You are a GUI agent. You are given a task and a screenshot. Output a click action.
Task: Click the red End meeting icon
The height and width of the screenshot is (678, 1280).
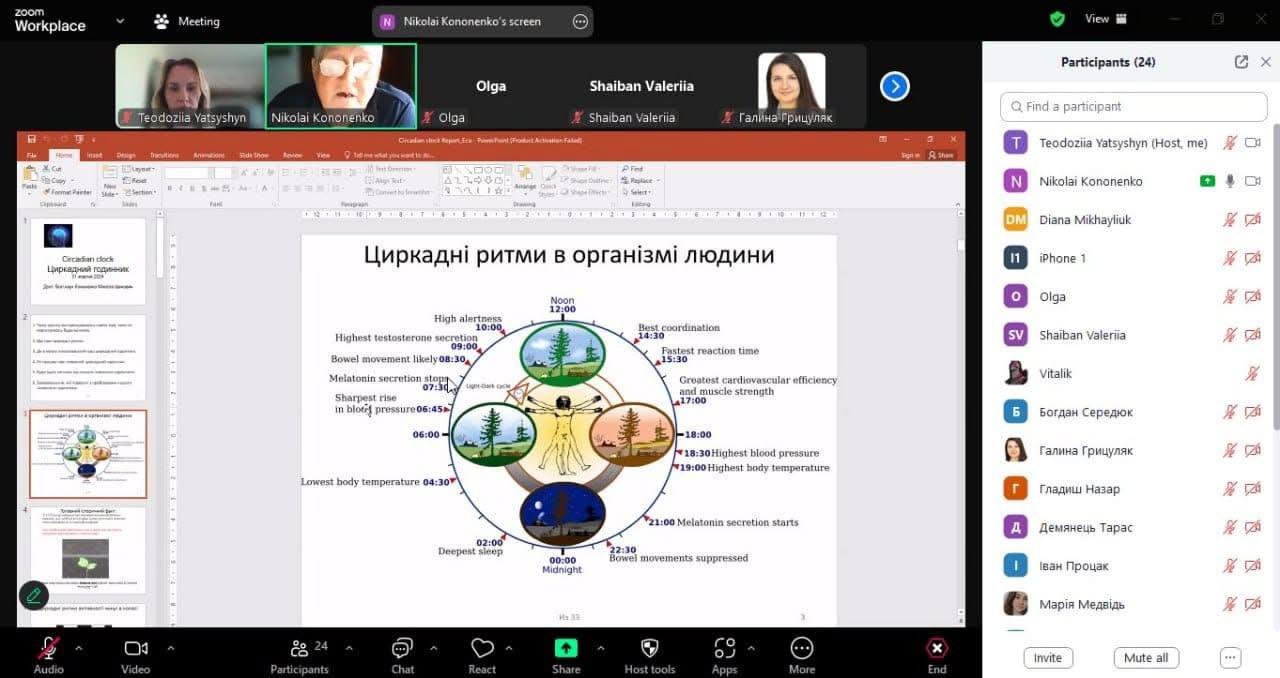click(x=936, y=649)
